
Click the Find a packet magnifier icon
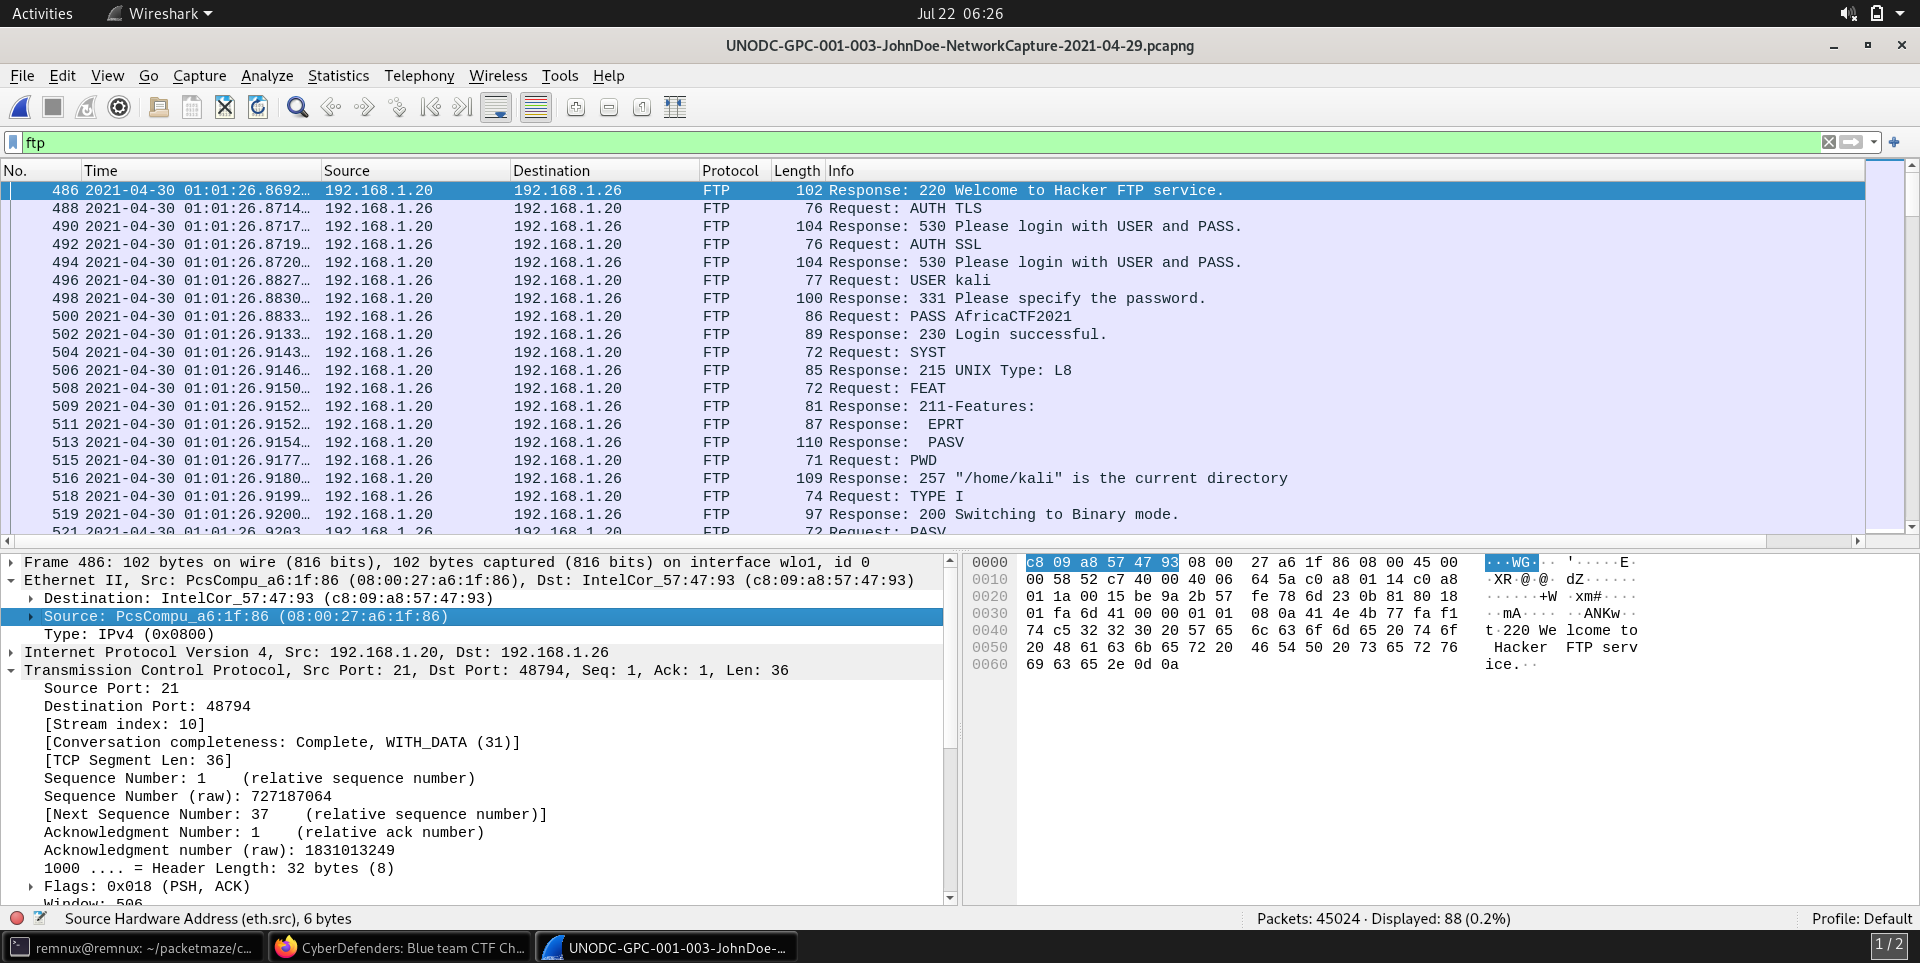(297, 107)
